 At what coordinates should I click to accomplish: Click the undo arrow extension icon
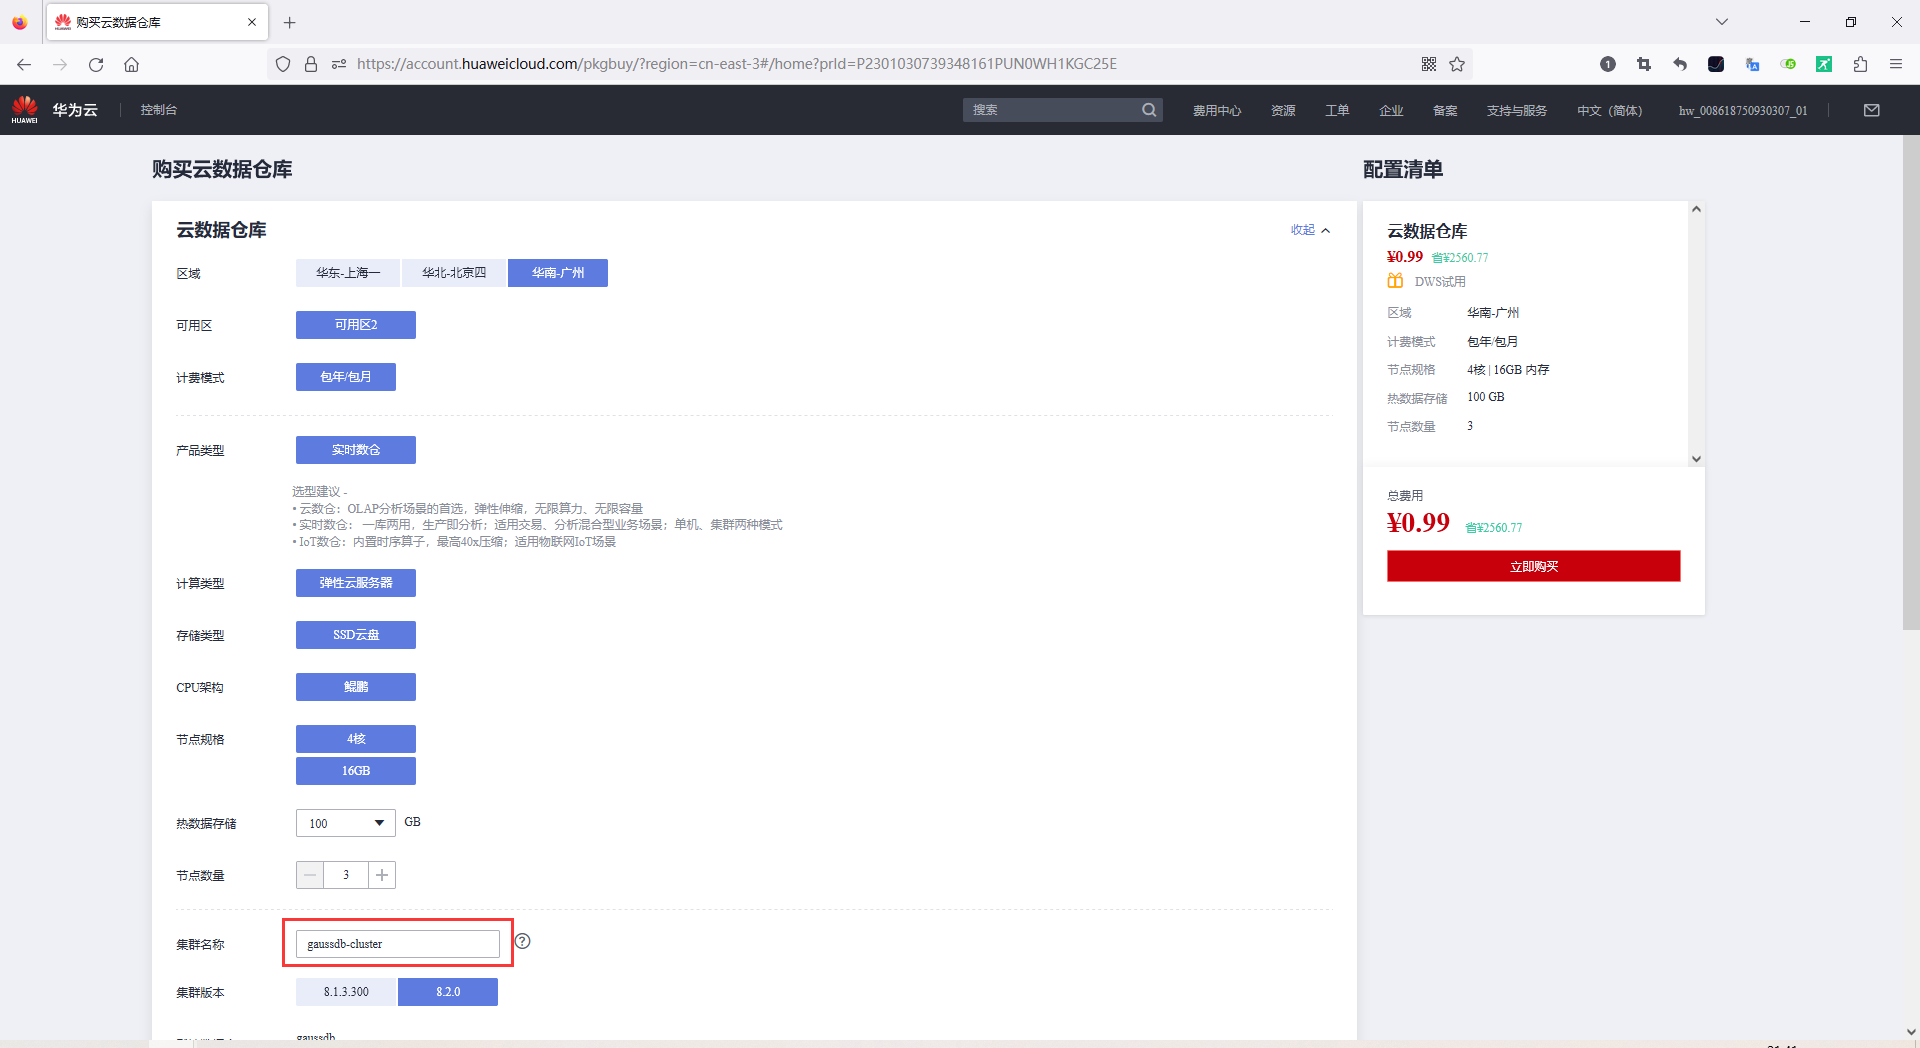(x=1680, y=64)
